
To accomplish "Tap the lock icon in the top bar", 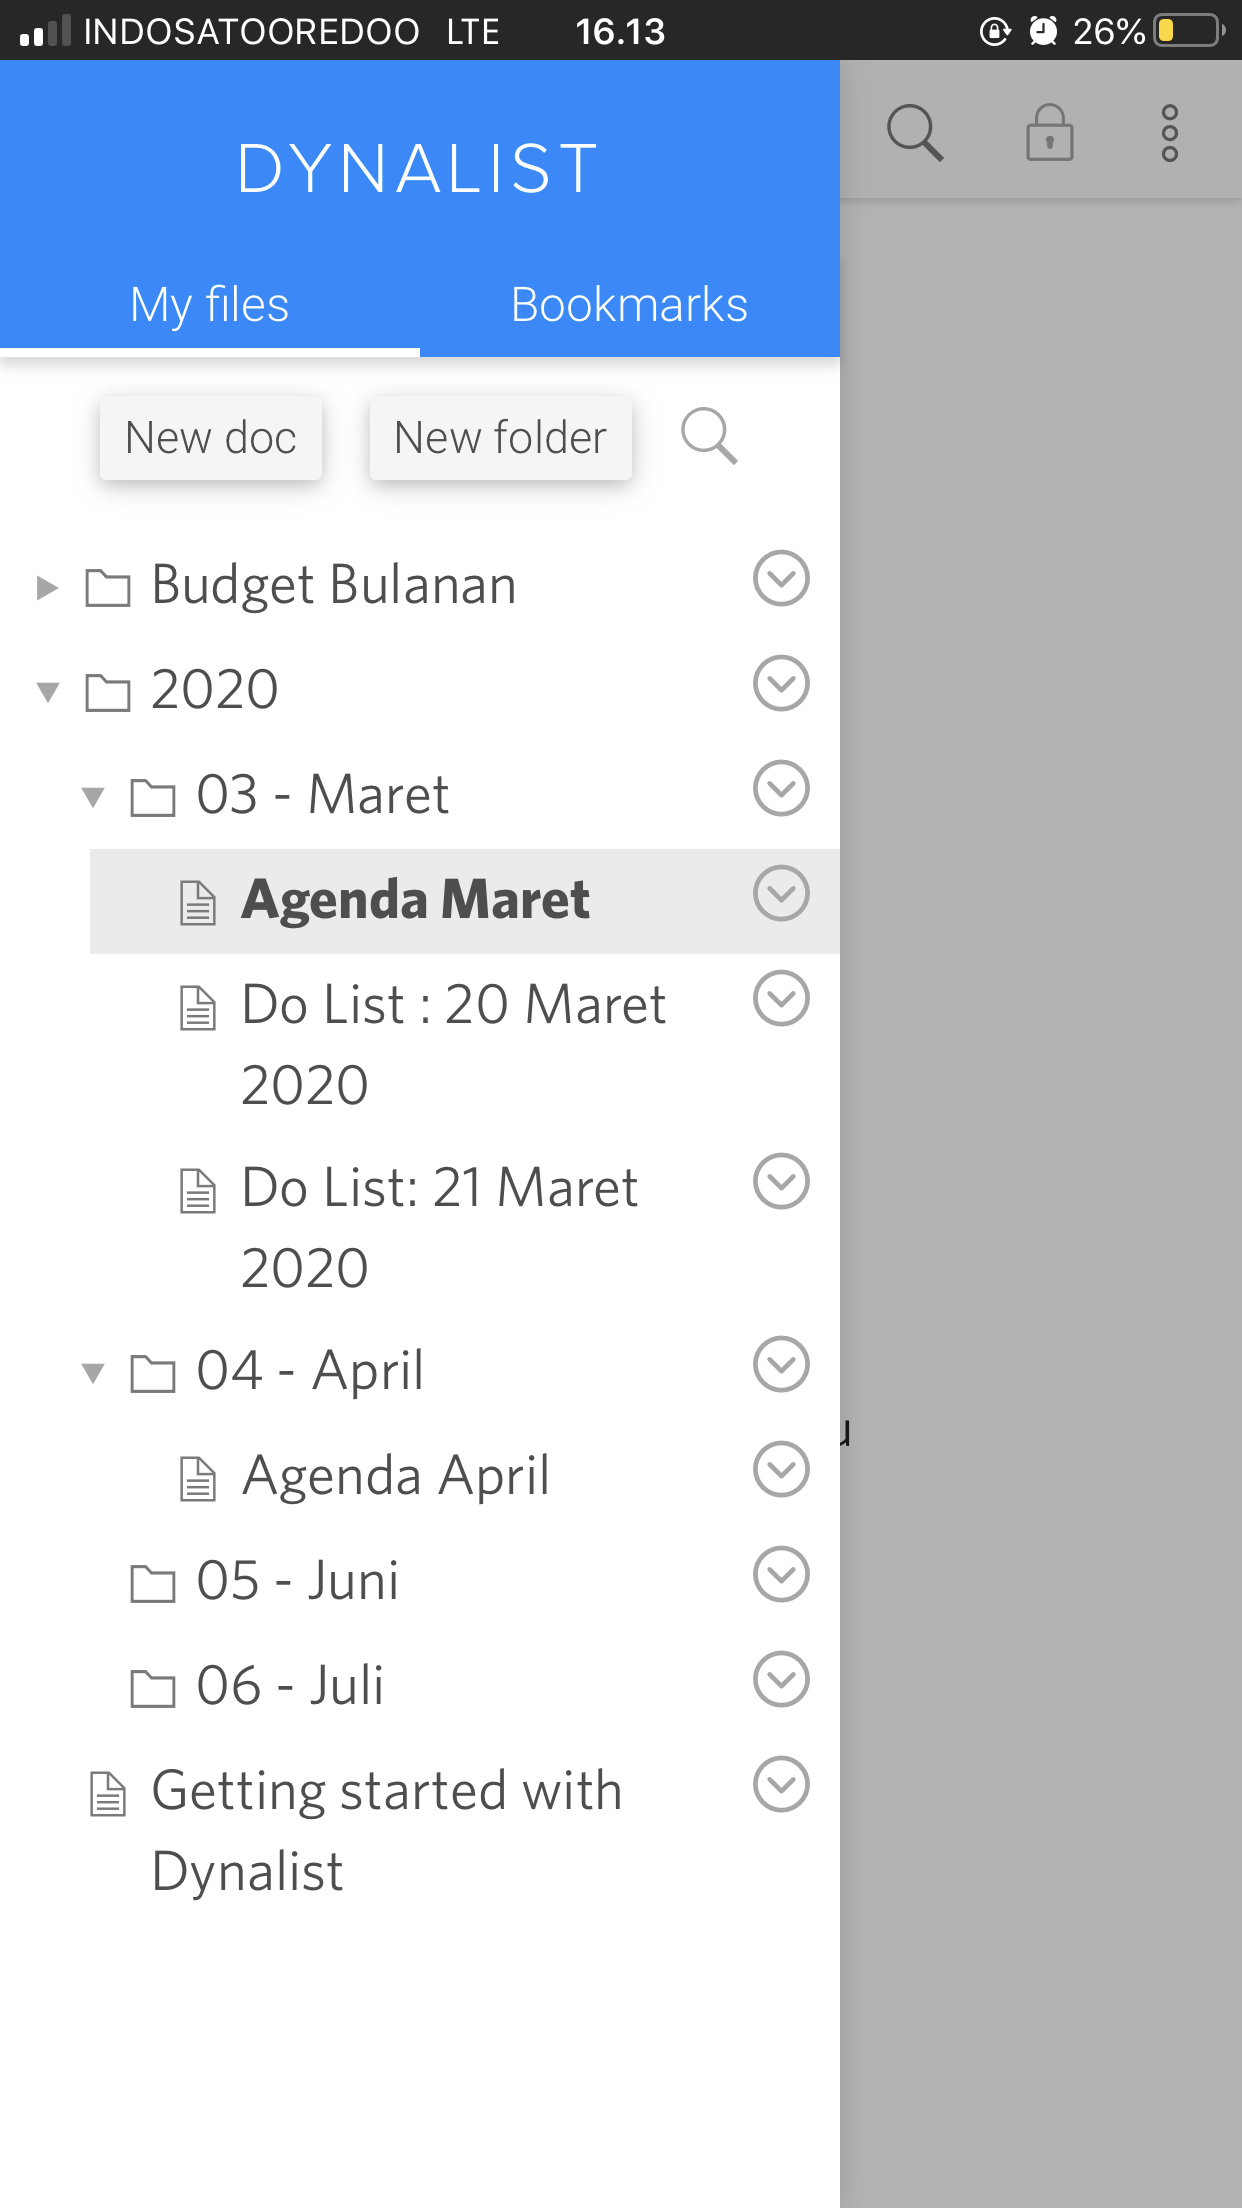I will click(x=1049, y=132).
